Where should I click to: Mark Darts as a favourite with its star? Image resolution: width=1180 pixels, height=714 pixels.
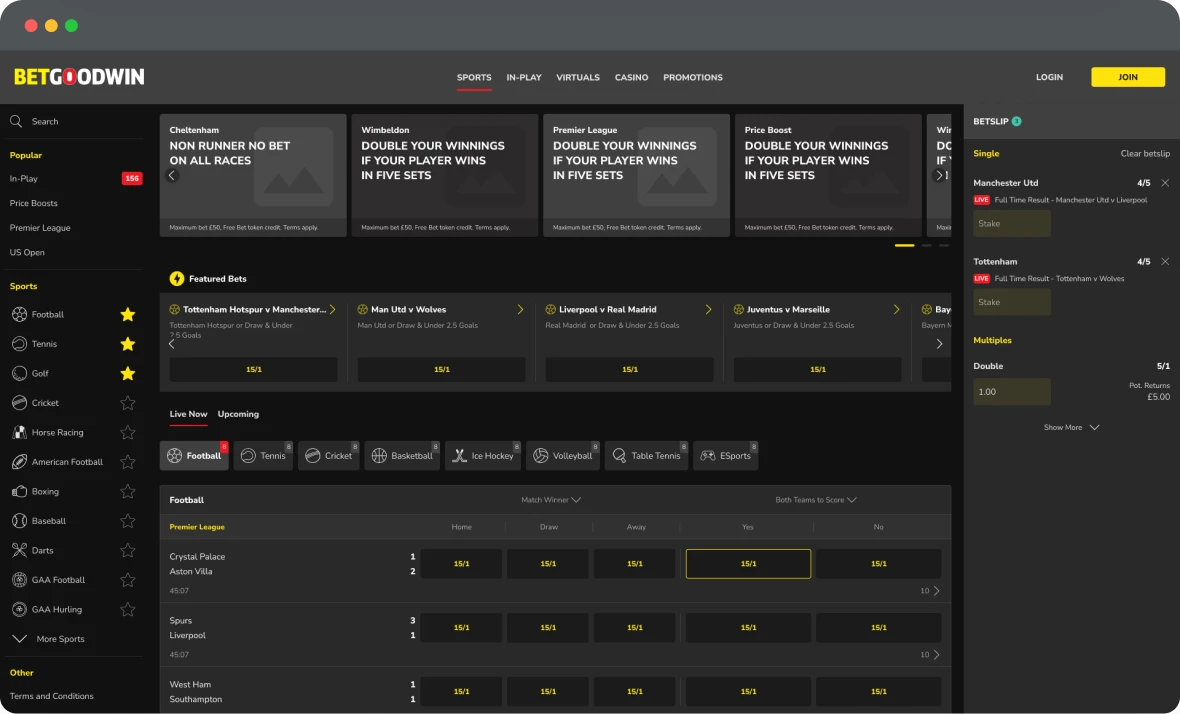tap(128, 550)
